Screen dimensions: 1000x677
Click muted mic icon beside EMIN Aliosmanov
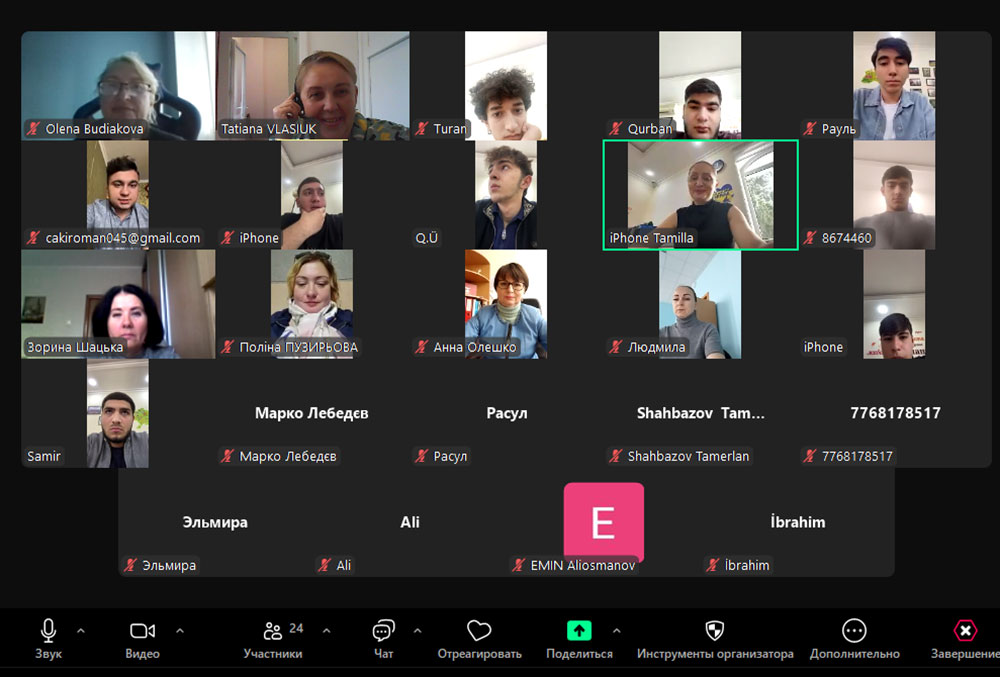[518, 565]
